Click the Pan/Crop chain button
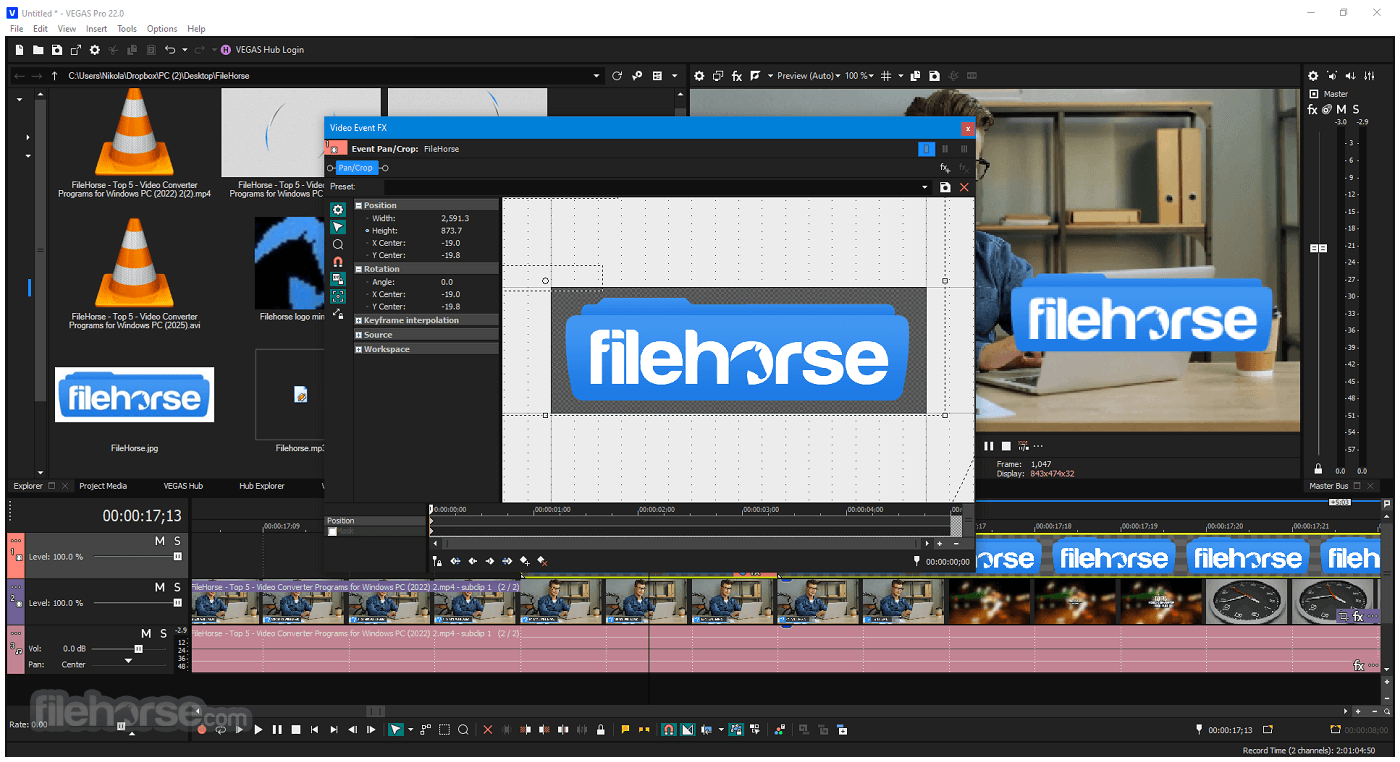 tap(355, 168)
